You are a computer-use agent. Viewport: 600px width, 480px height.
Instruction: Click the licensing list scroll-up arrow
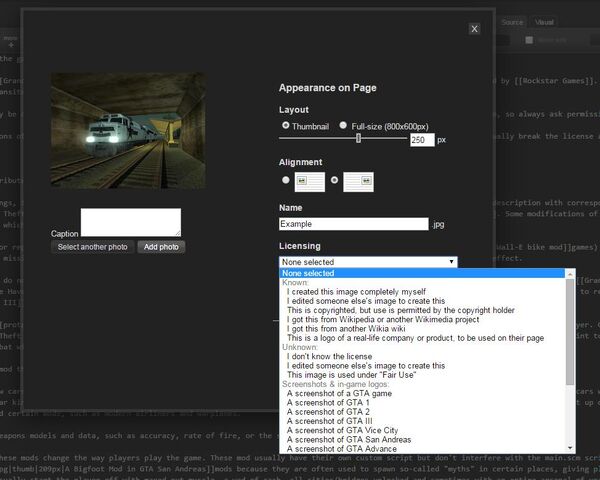pos(570,274)
